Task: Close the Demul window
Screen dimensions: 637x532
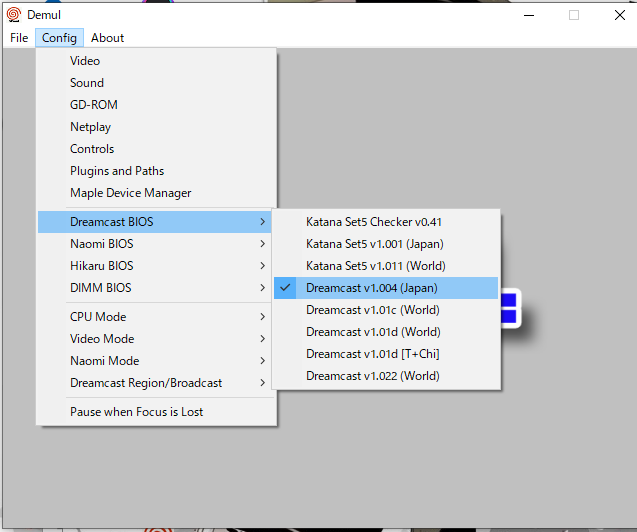Action: (620, 15)
